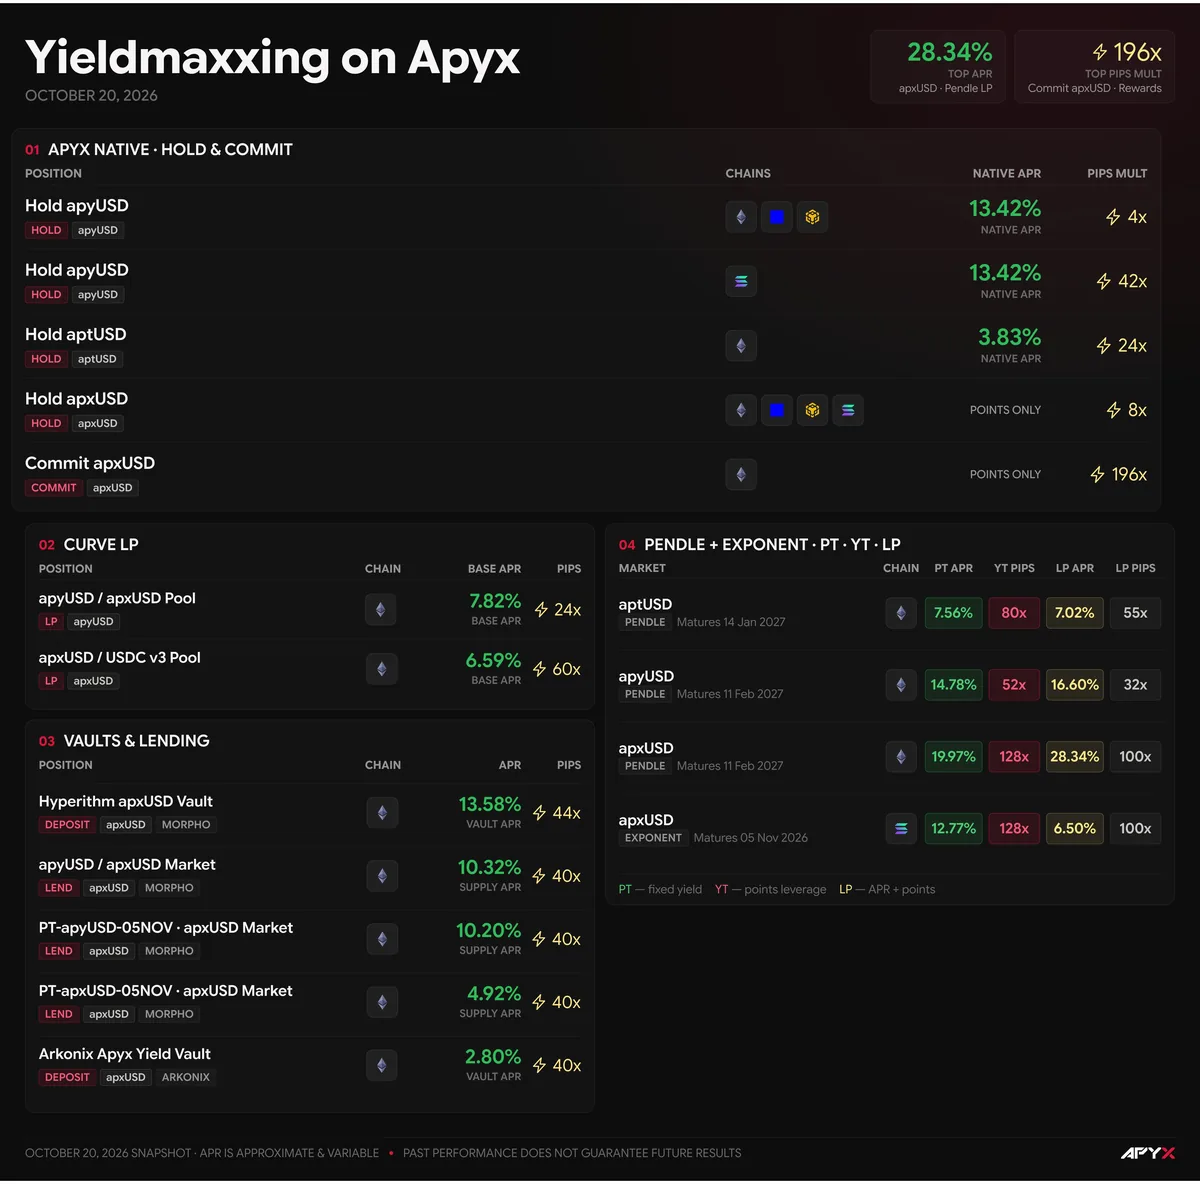Click 7.02% LP APR for aptUSD
The image size is (1200, 1184).
click(1075, 613)
